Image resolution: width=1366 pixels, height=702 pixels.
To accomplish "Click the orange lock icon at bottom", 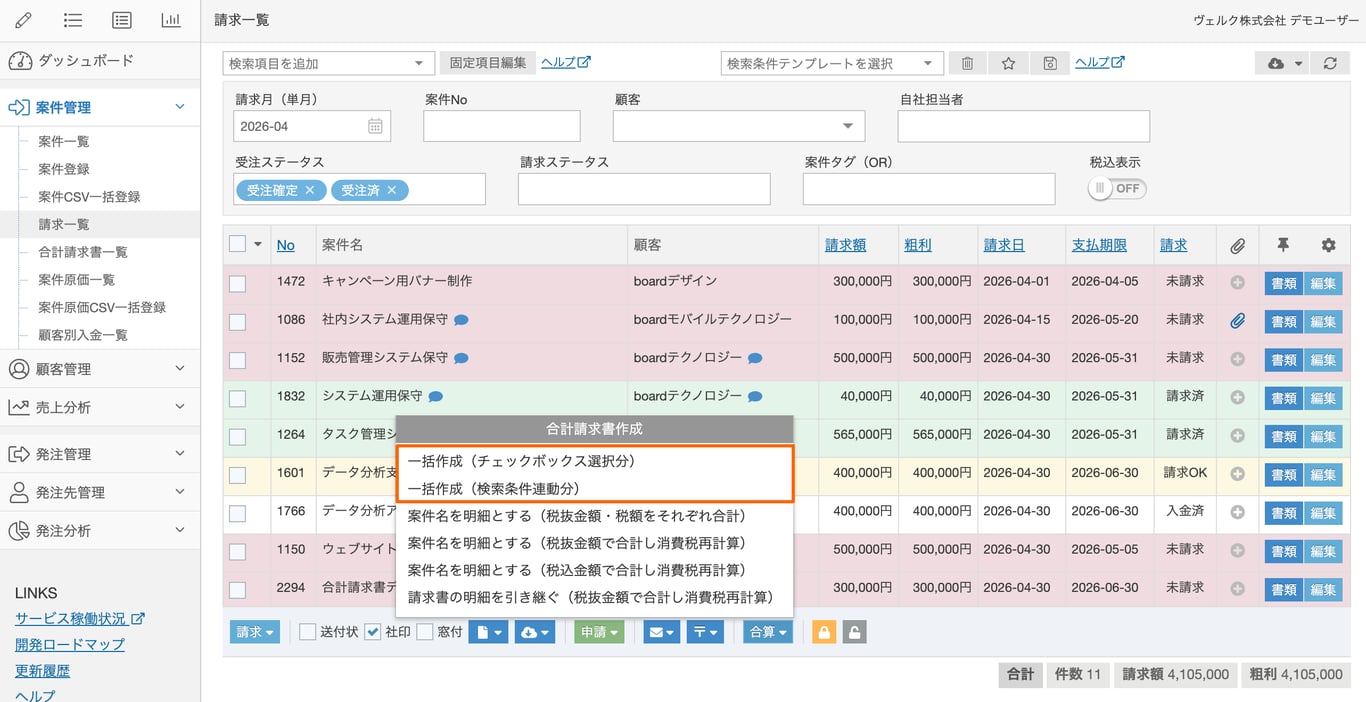I will point(823,631).
